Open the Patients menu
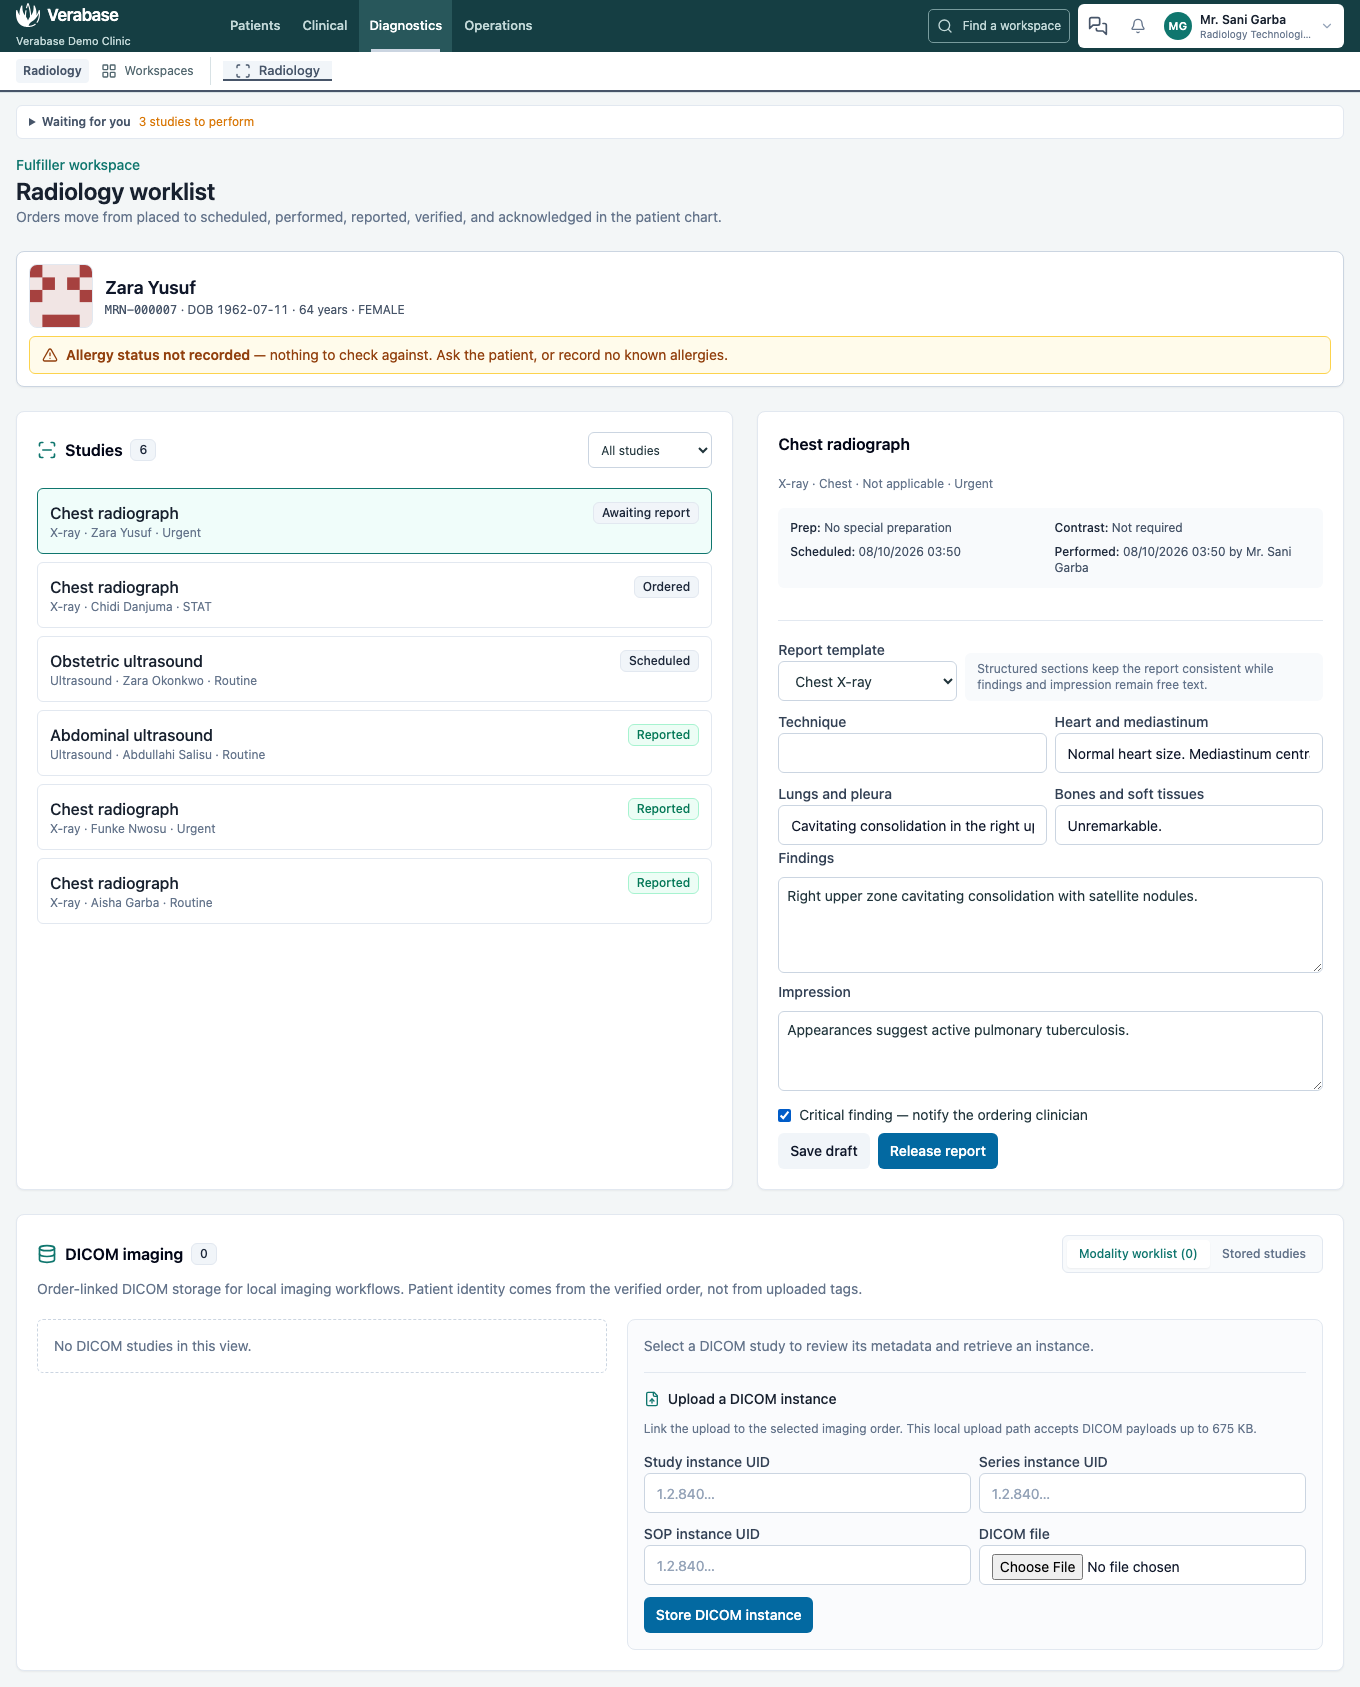 (255, 26)
